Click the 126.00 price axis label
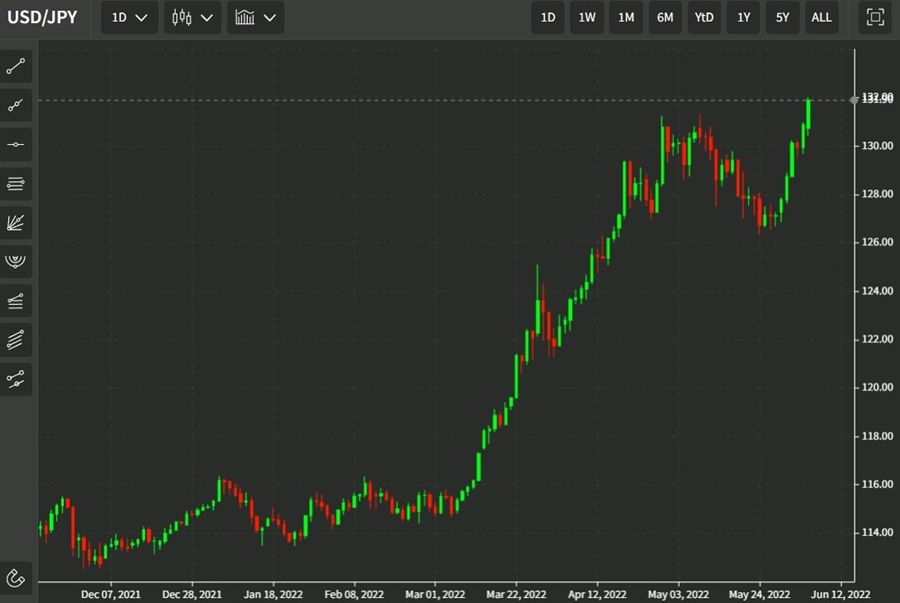The height and width of the screenshot is (603, 900). [877, 242]
